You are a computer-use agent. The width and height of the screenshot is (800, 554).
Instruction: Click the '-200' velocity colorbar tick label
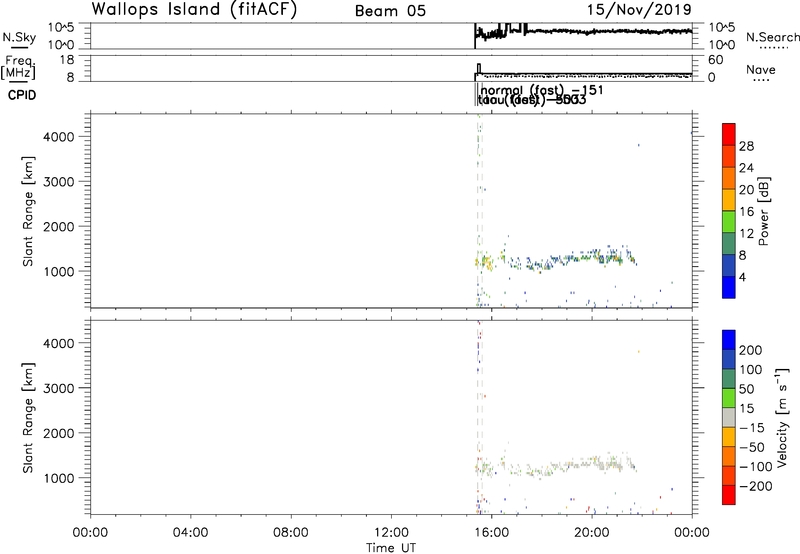coord(756,486)
